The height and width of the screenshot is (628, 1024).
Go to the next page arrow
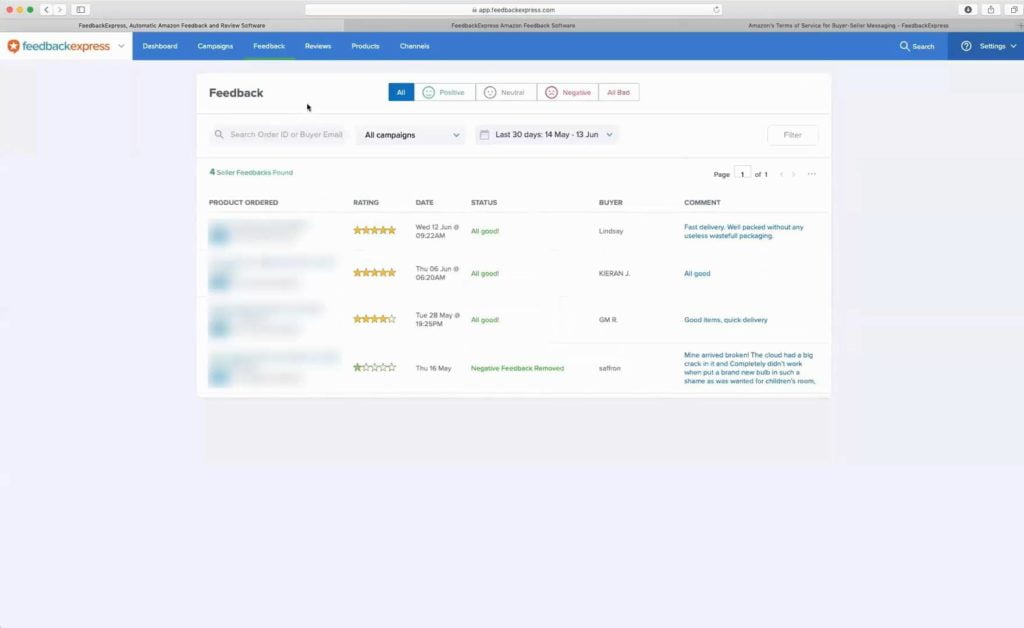pos(793,174)
